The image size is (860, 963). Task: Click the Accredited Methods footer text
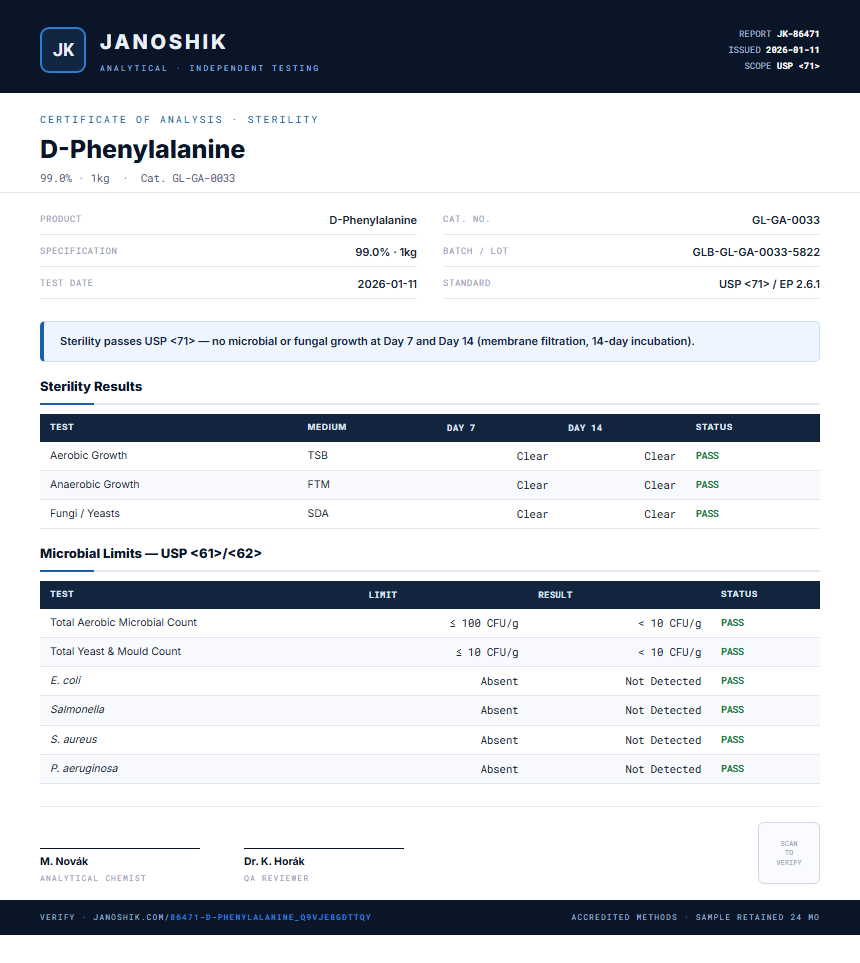[624, 917]
